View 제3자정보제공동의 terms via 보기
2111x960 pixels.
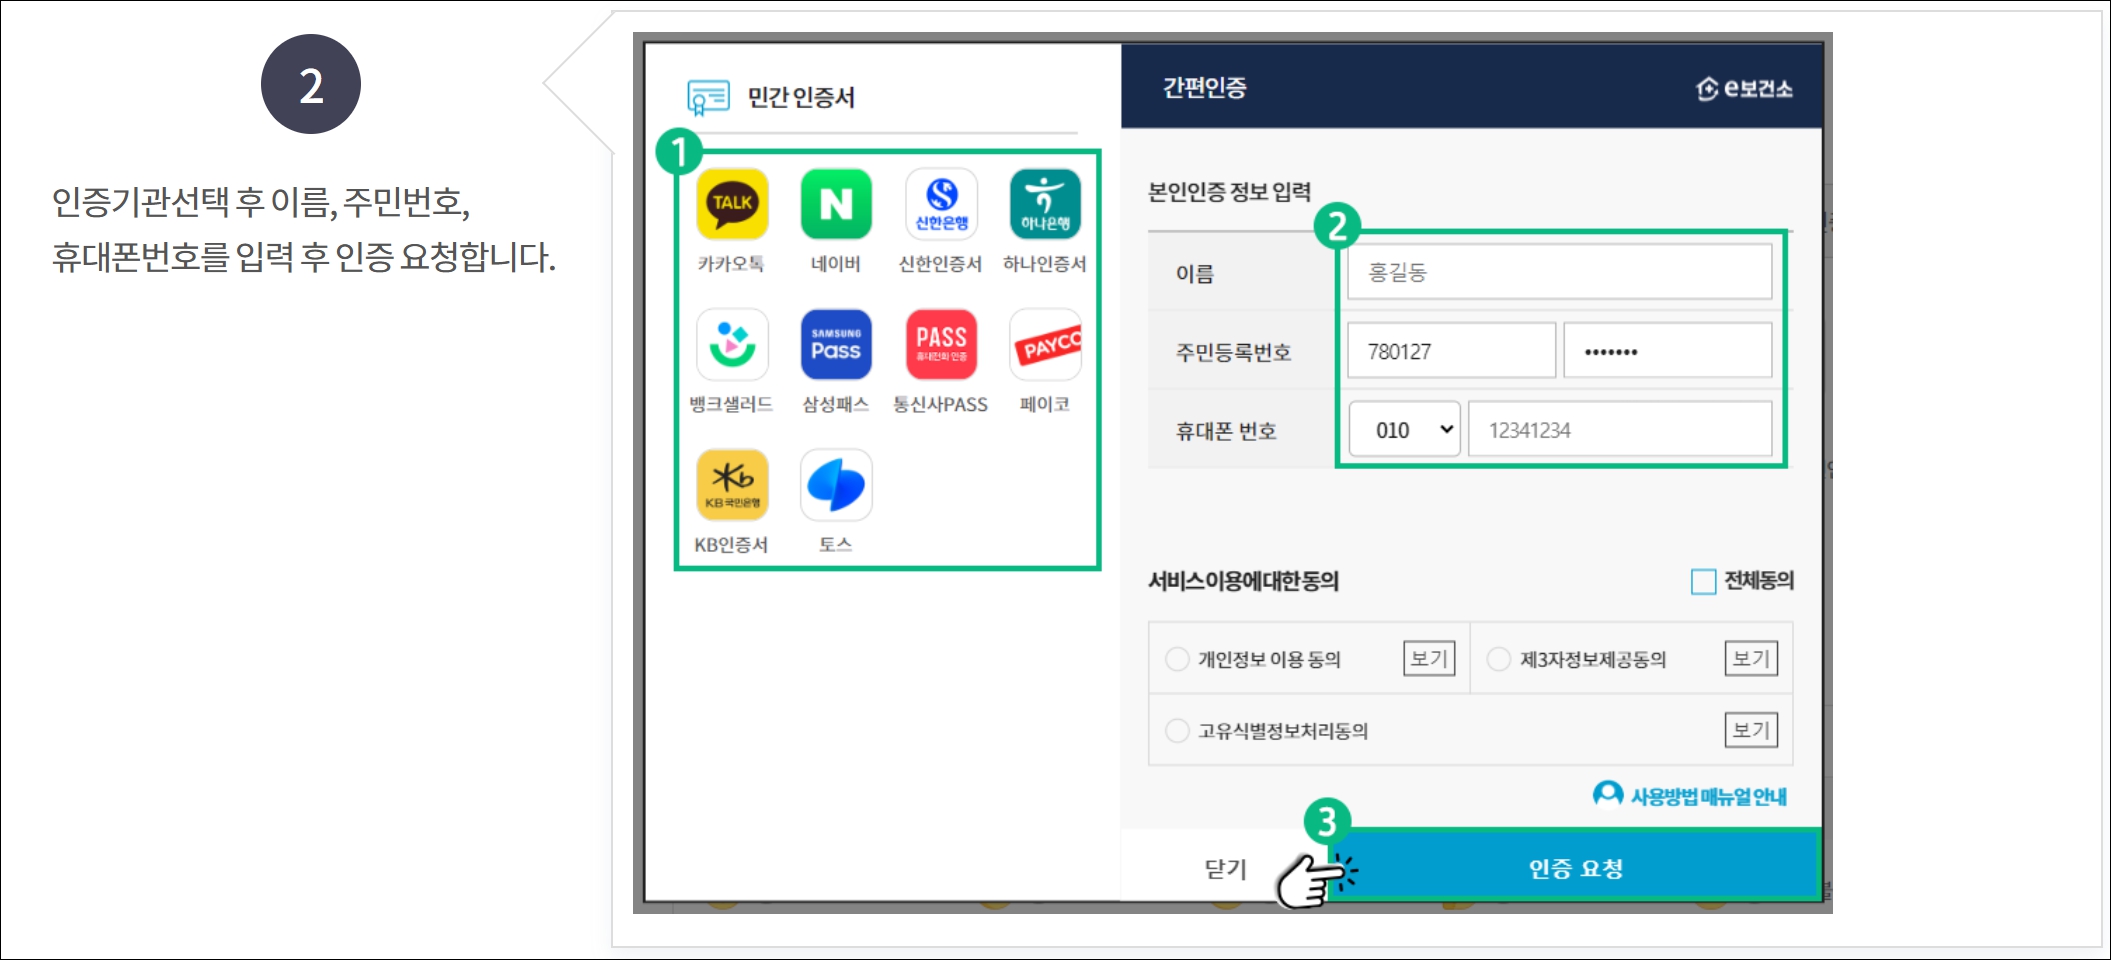coord(1751,659)
